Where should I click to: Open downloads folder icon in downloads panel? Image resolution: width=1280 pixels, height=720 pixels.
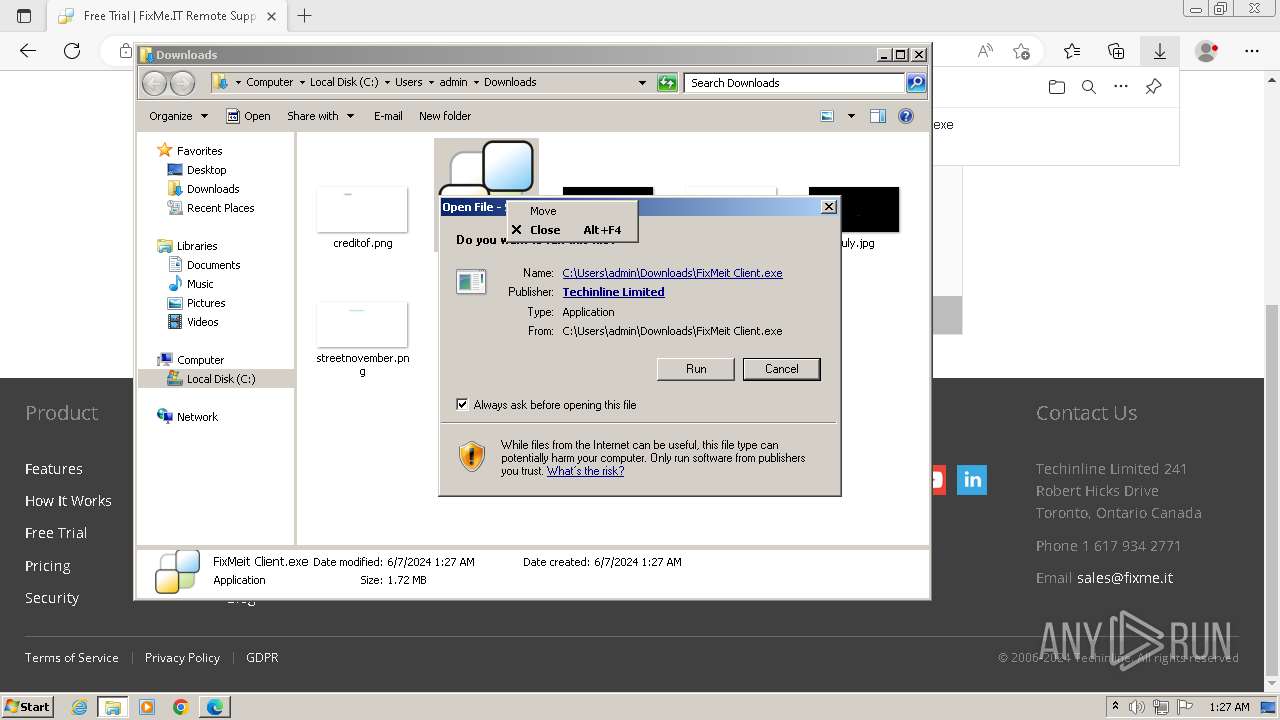pos(1057,87)
